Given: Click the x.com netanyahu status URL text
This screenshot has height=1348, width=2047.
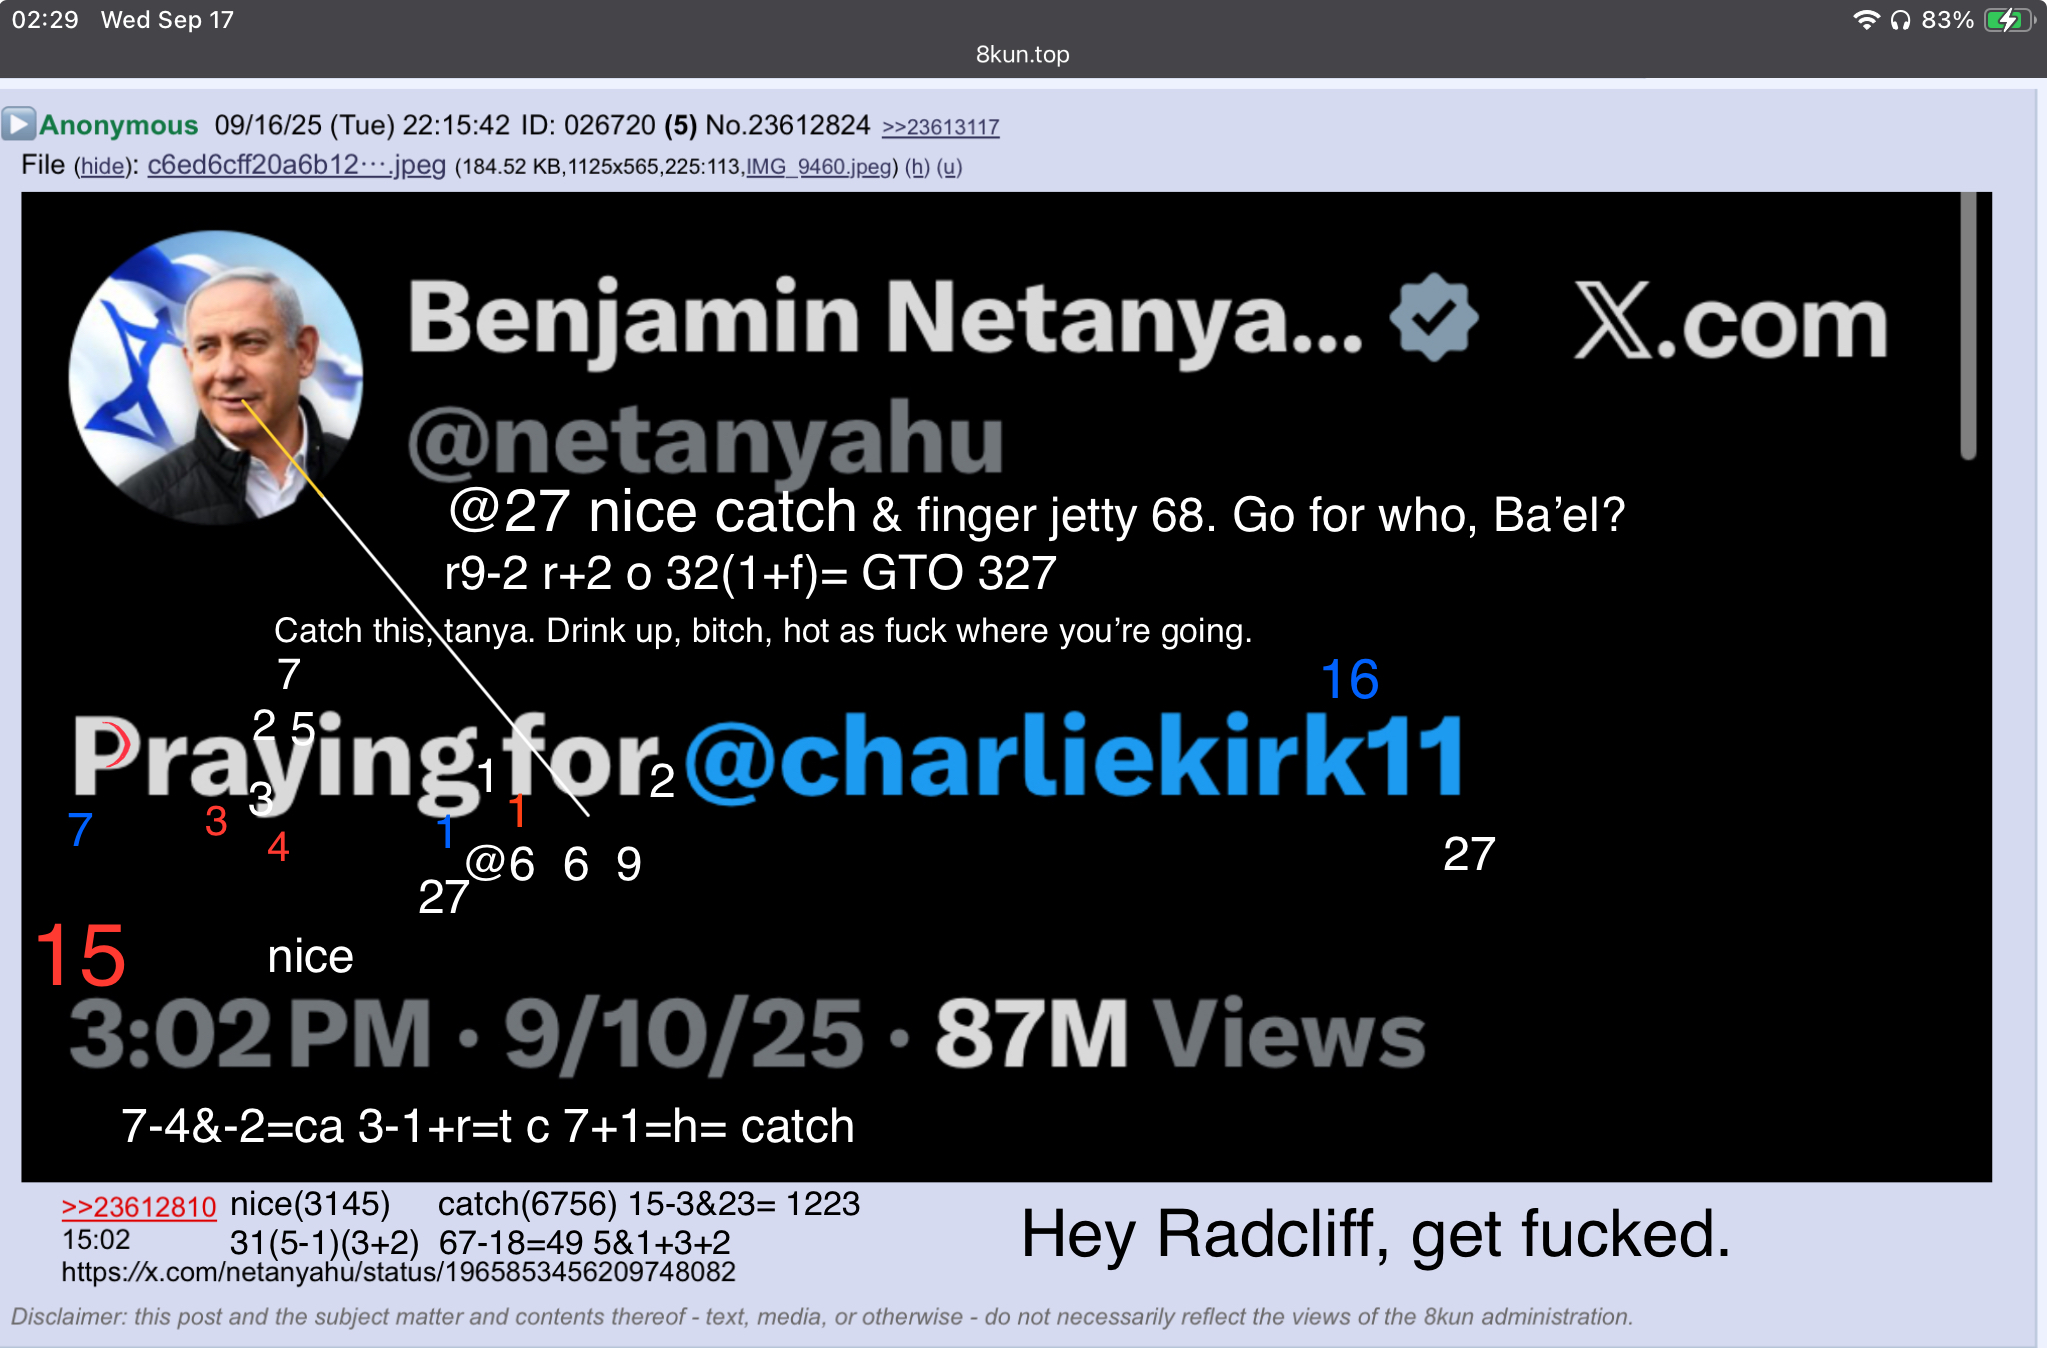Looking at the screenshot, I should (398, 1272).
